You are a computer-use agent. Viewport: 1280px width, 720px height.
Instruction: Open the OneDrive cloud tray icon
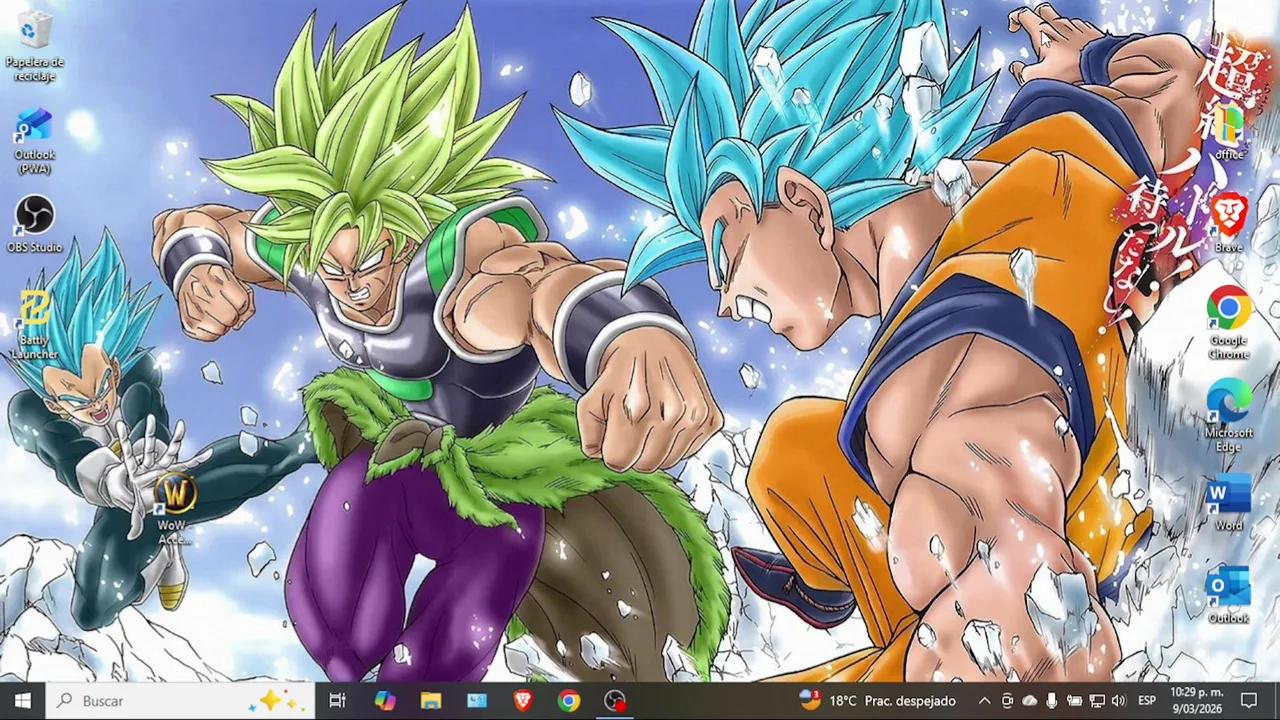click(x=1029, y=700)
